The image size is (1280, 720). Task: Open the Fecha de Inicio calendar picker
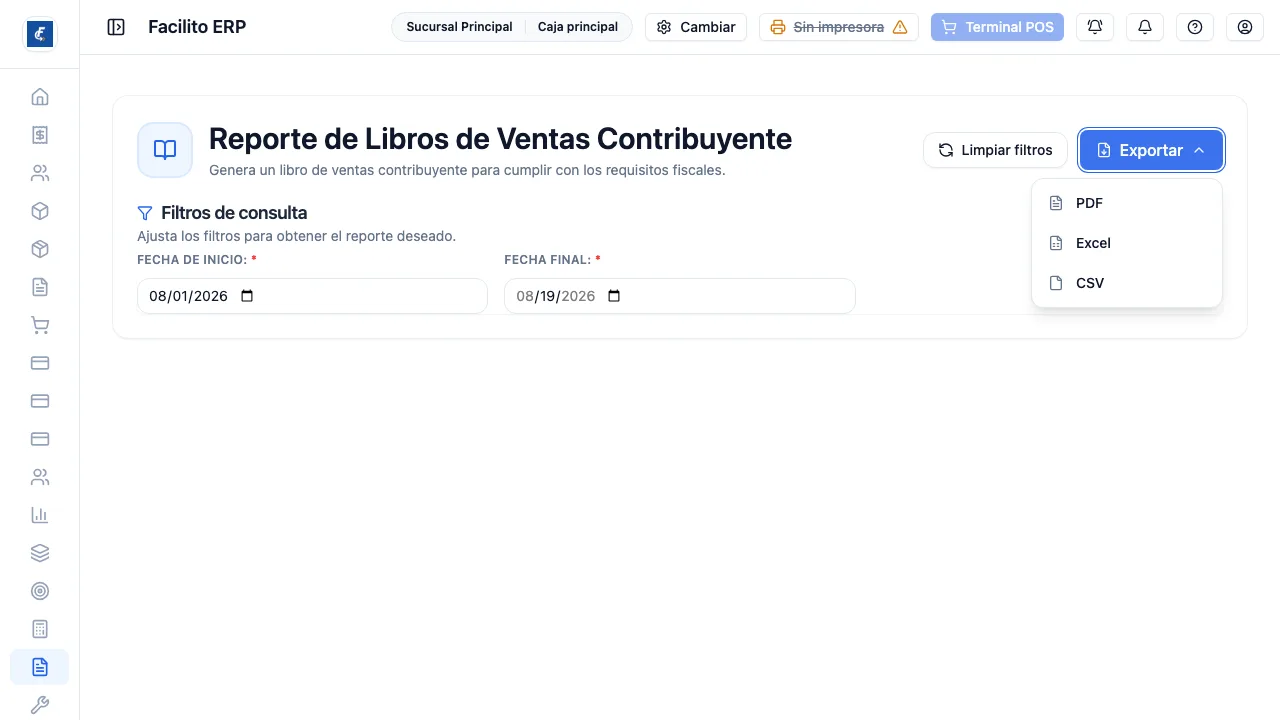[x=248, y=296]
